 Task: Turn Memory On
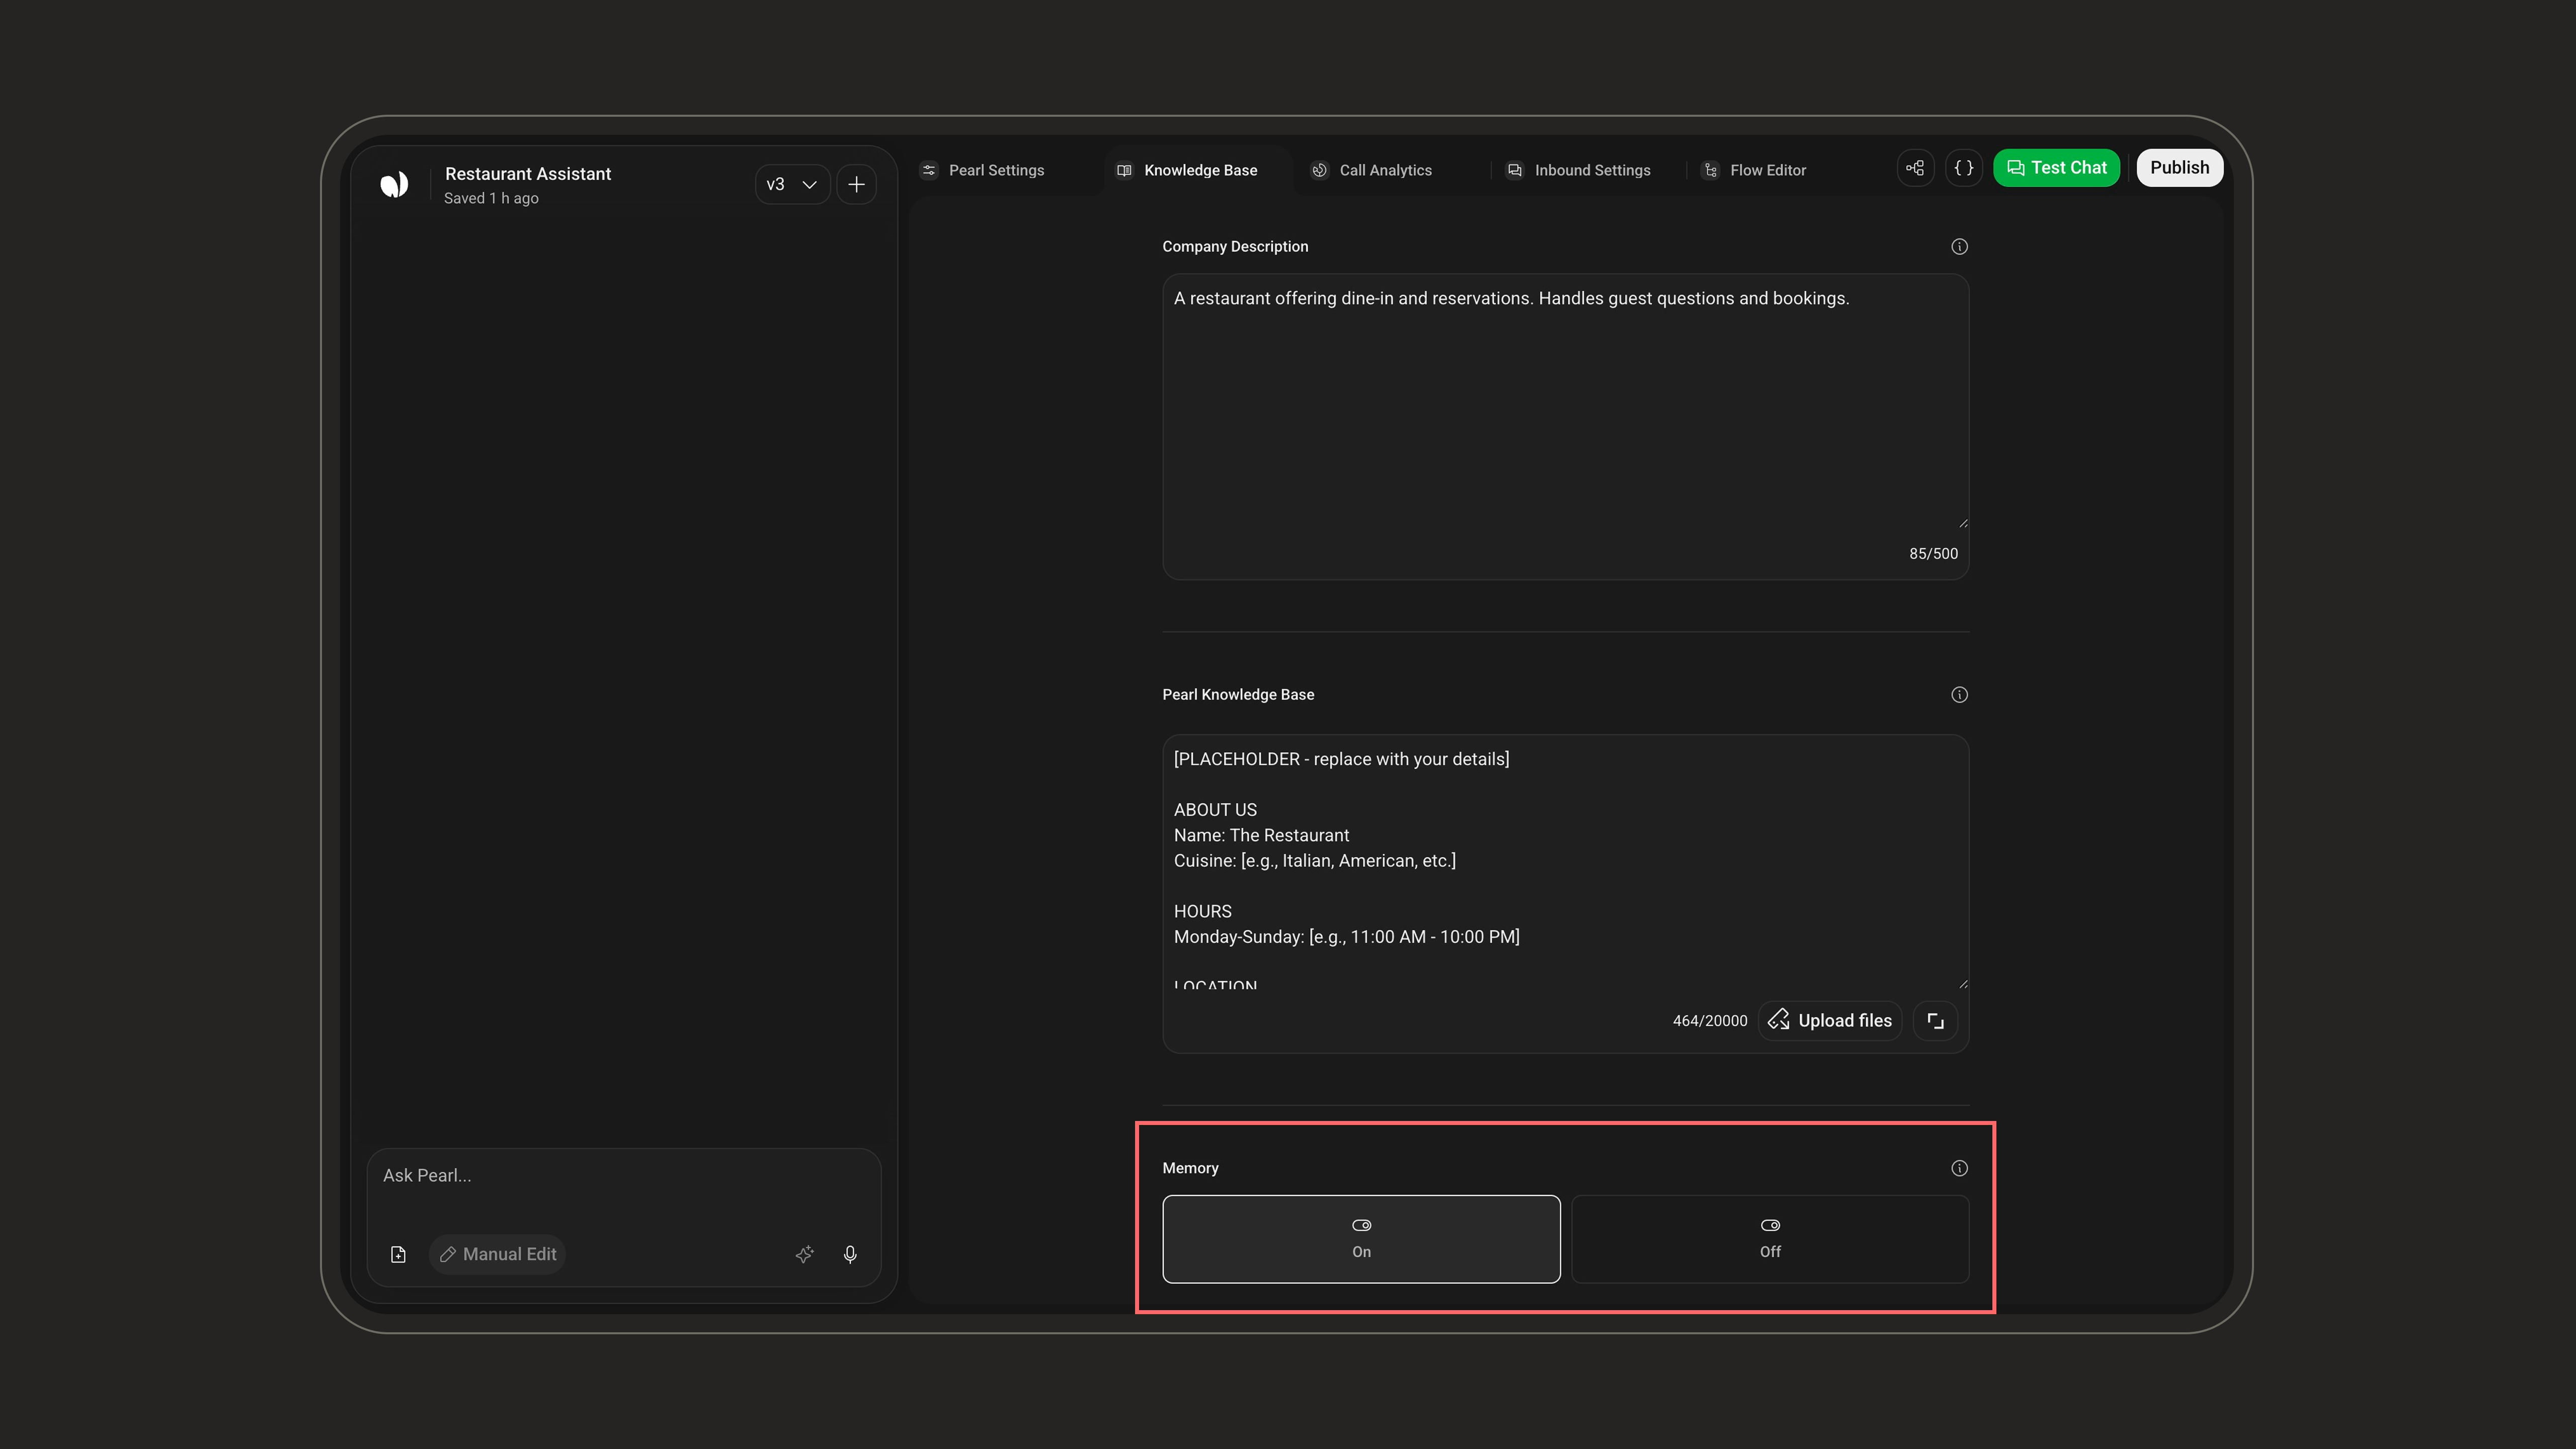tap(1361, 1239)
